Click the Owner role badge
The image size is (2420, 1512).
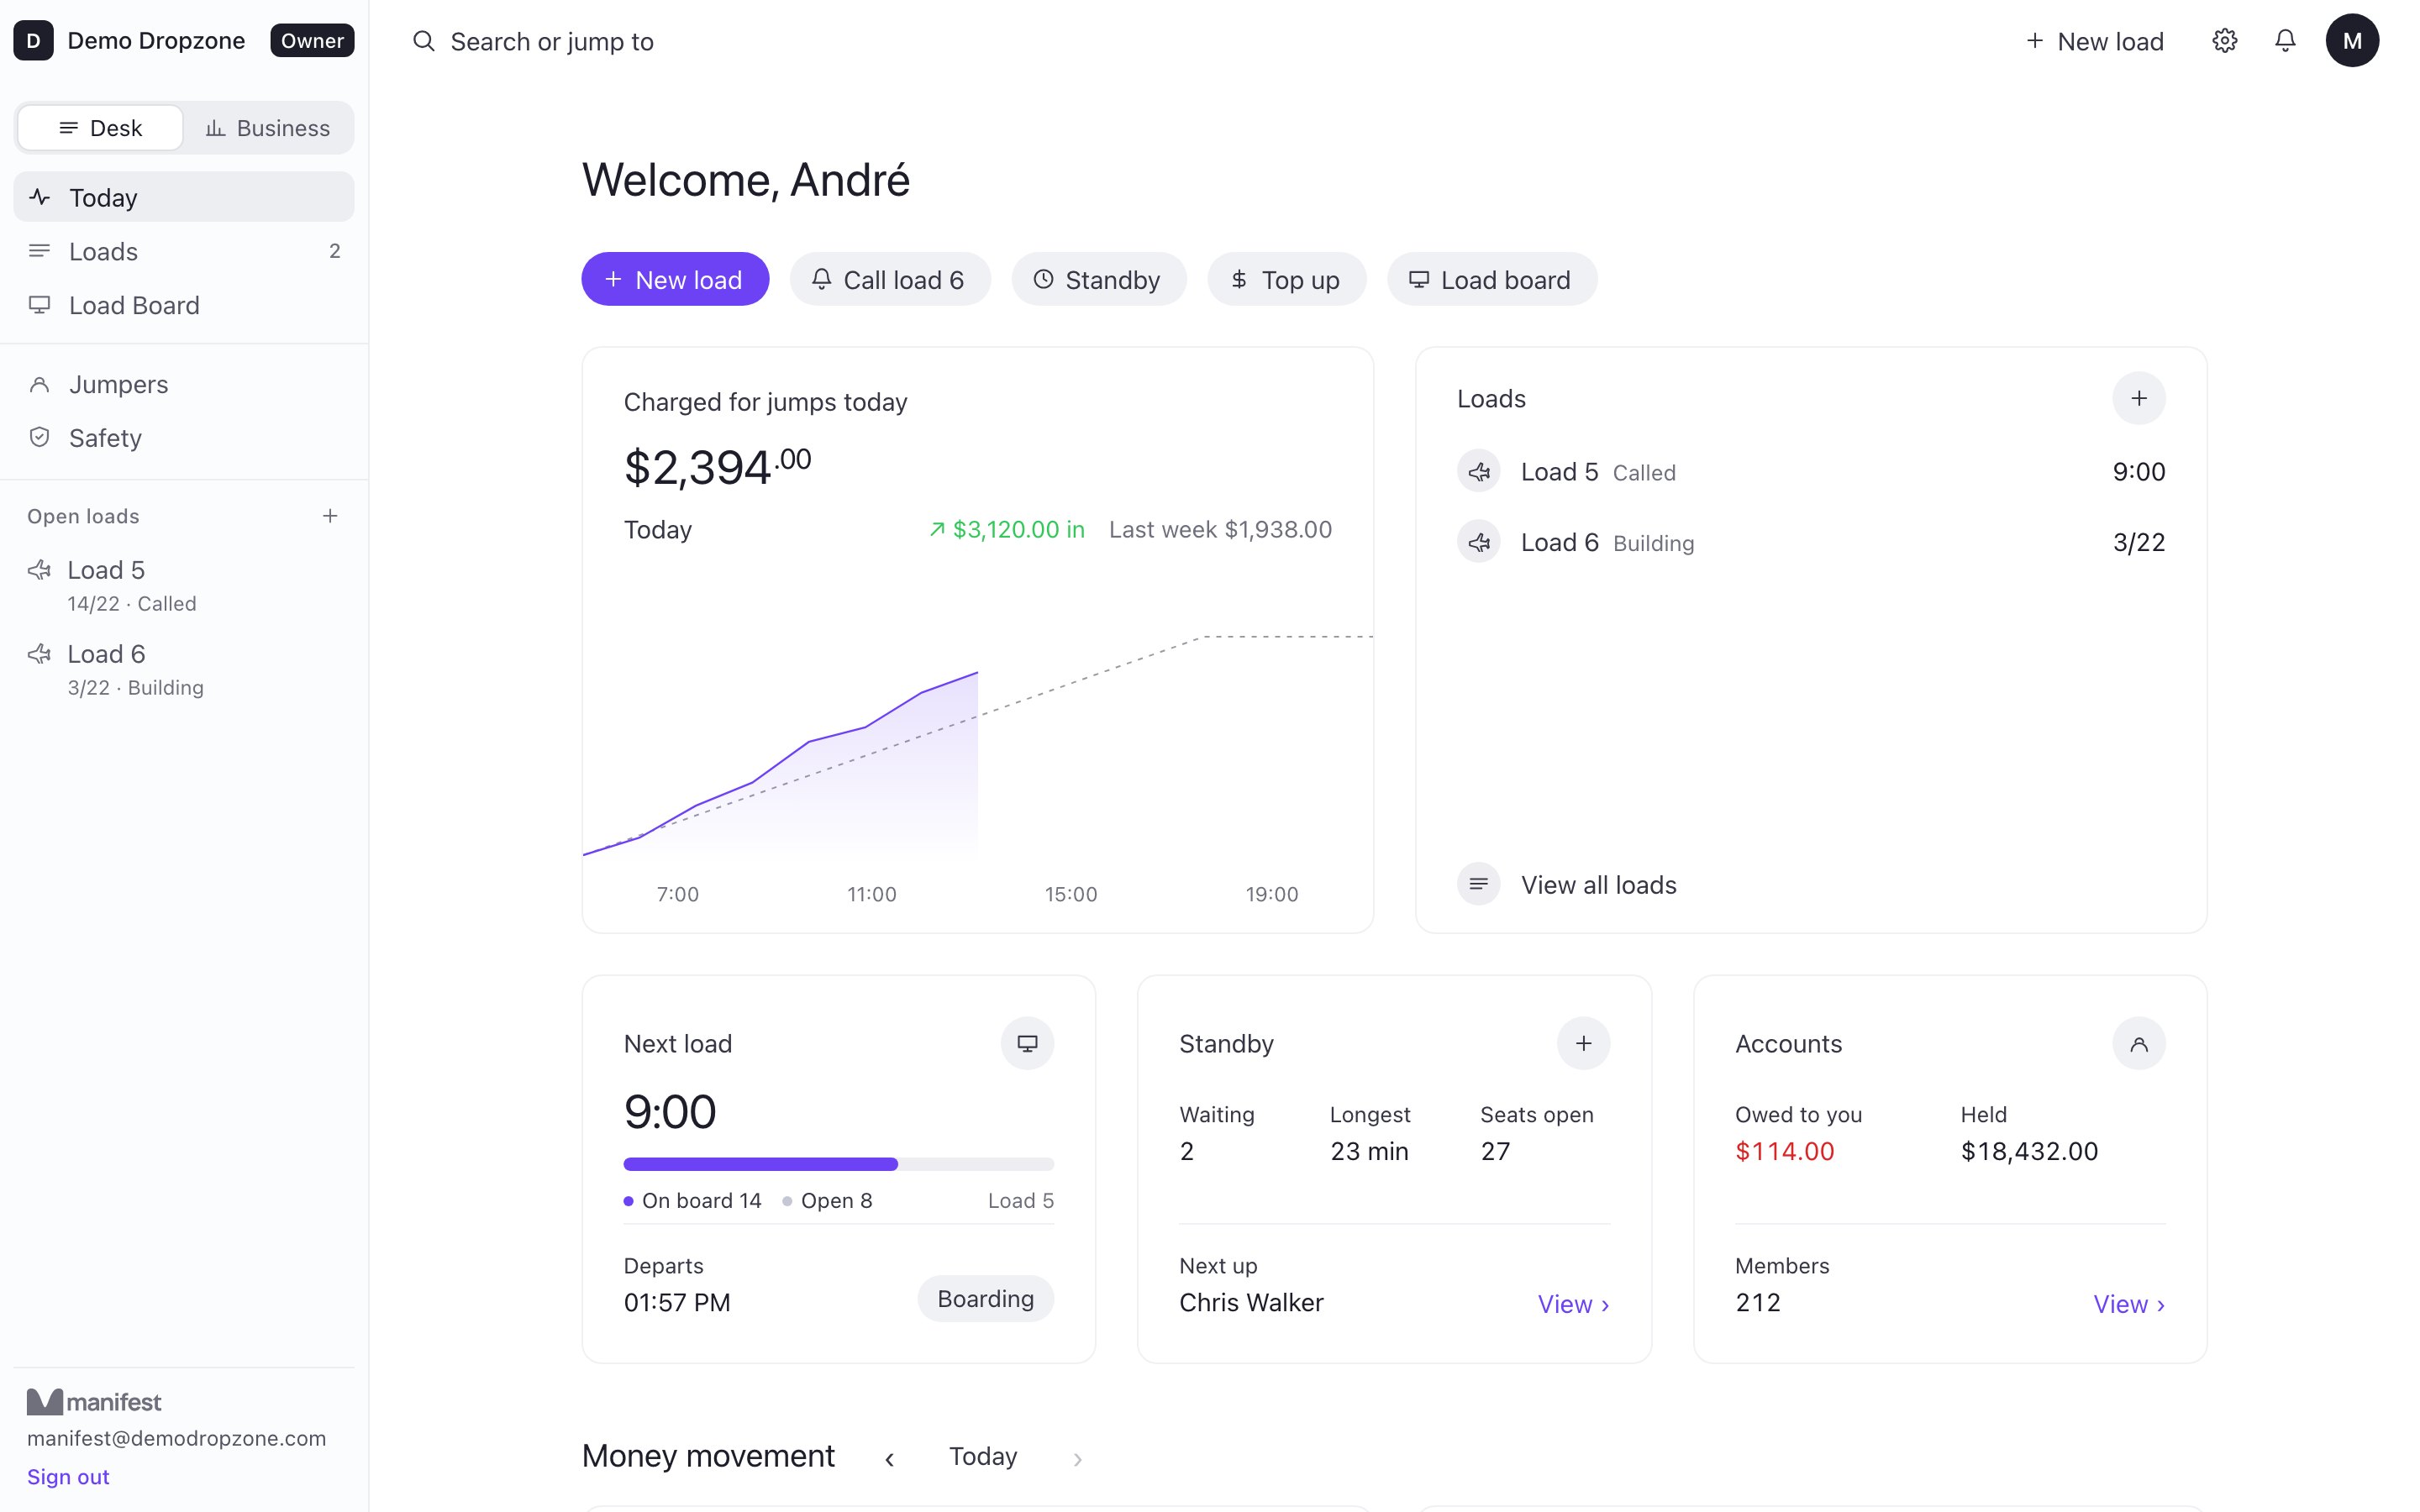click(312, 41)
